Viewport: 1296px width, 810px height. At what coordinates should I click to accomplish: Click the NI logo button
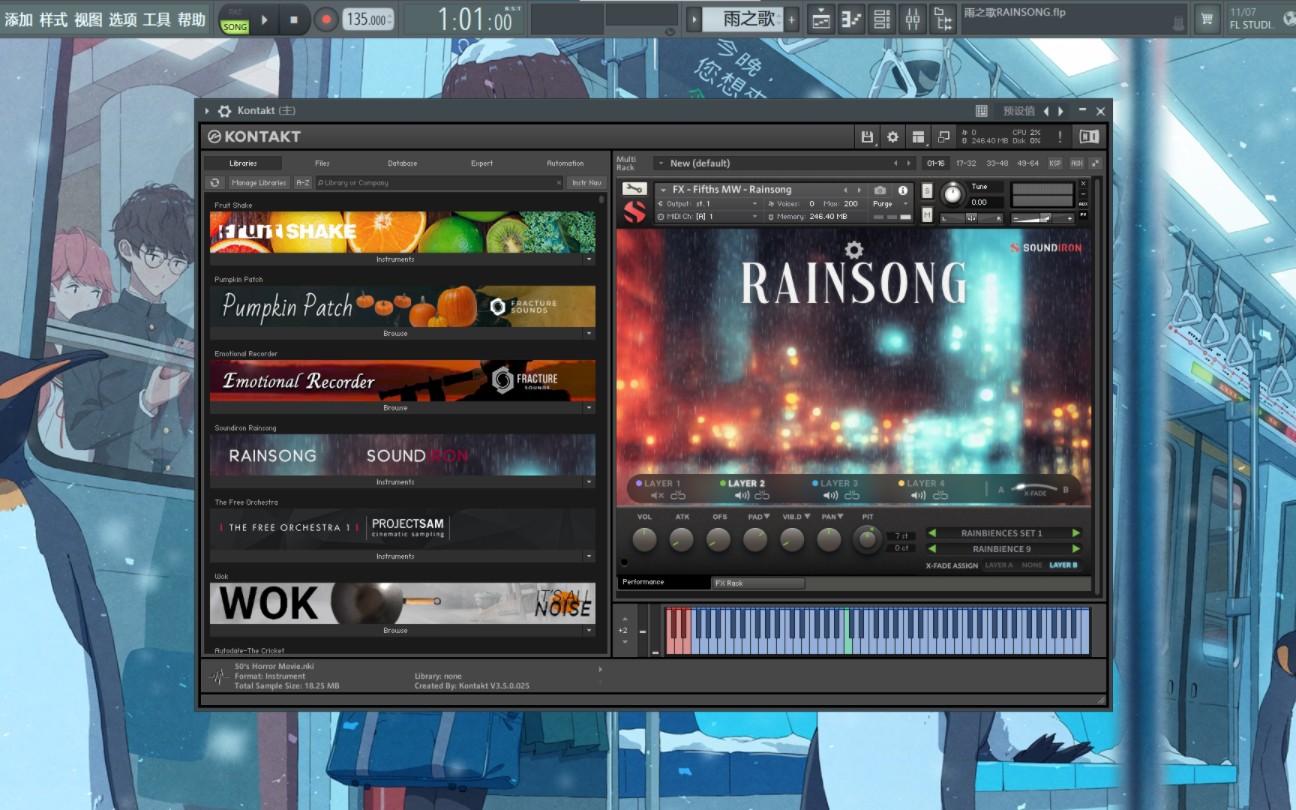pyautogui.click(x=1088, y=137)
